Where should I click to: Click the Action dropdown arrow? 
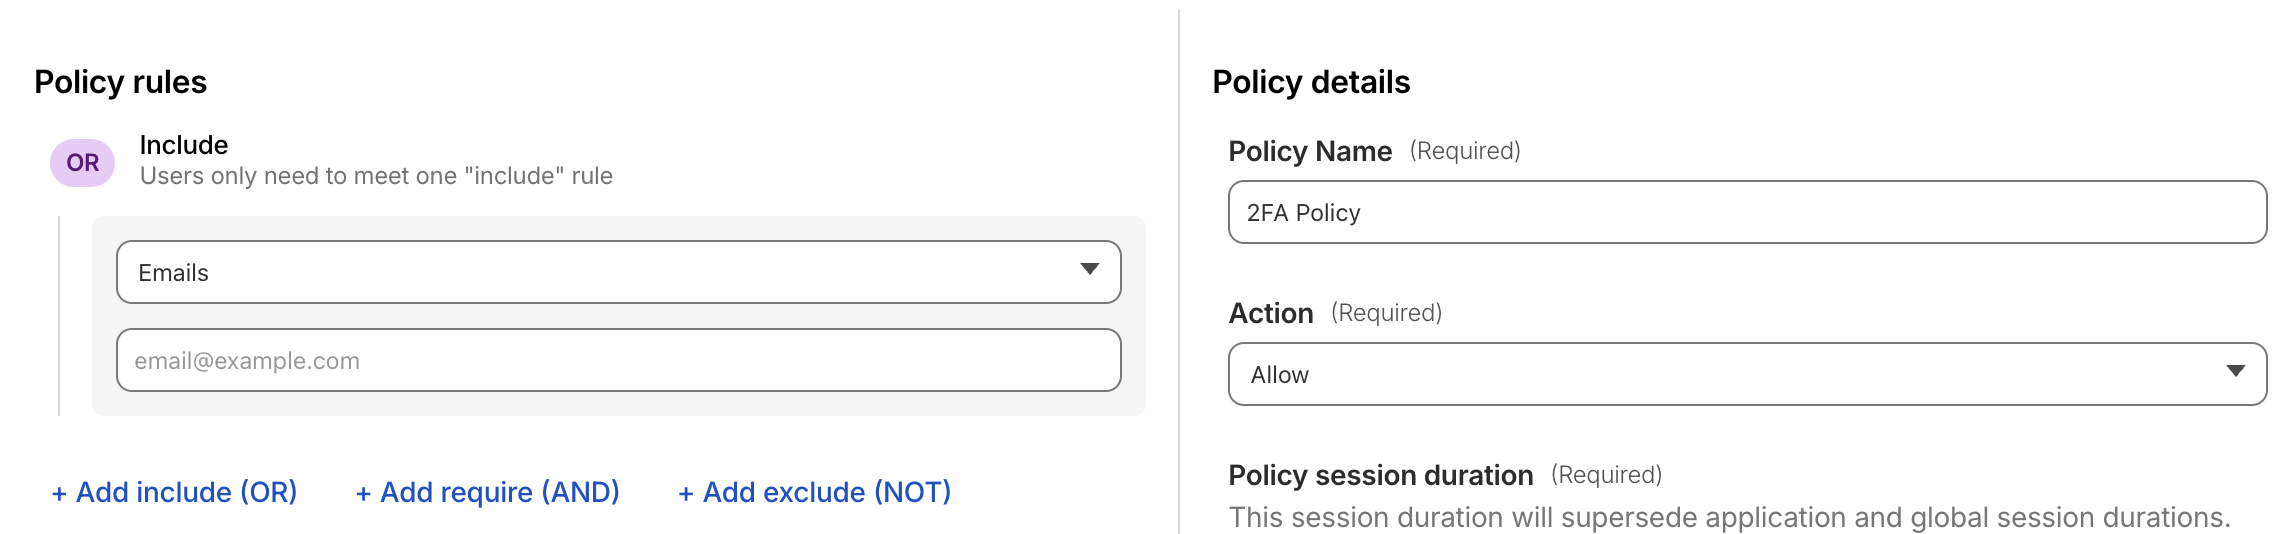pos(2236,372)
